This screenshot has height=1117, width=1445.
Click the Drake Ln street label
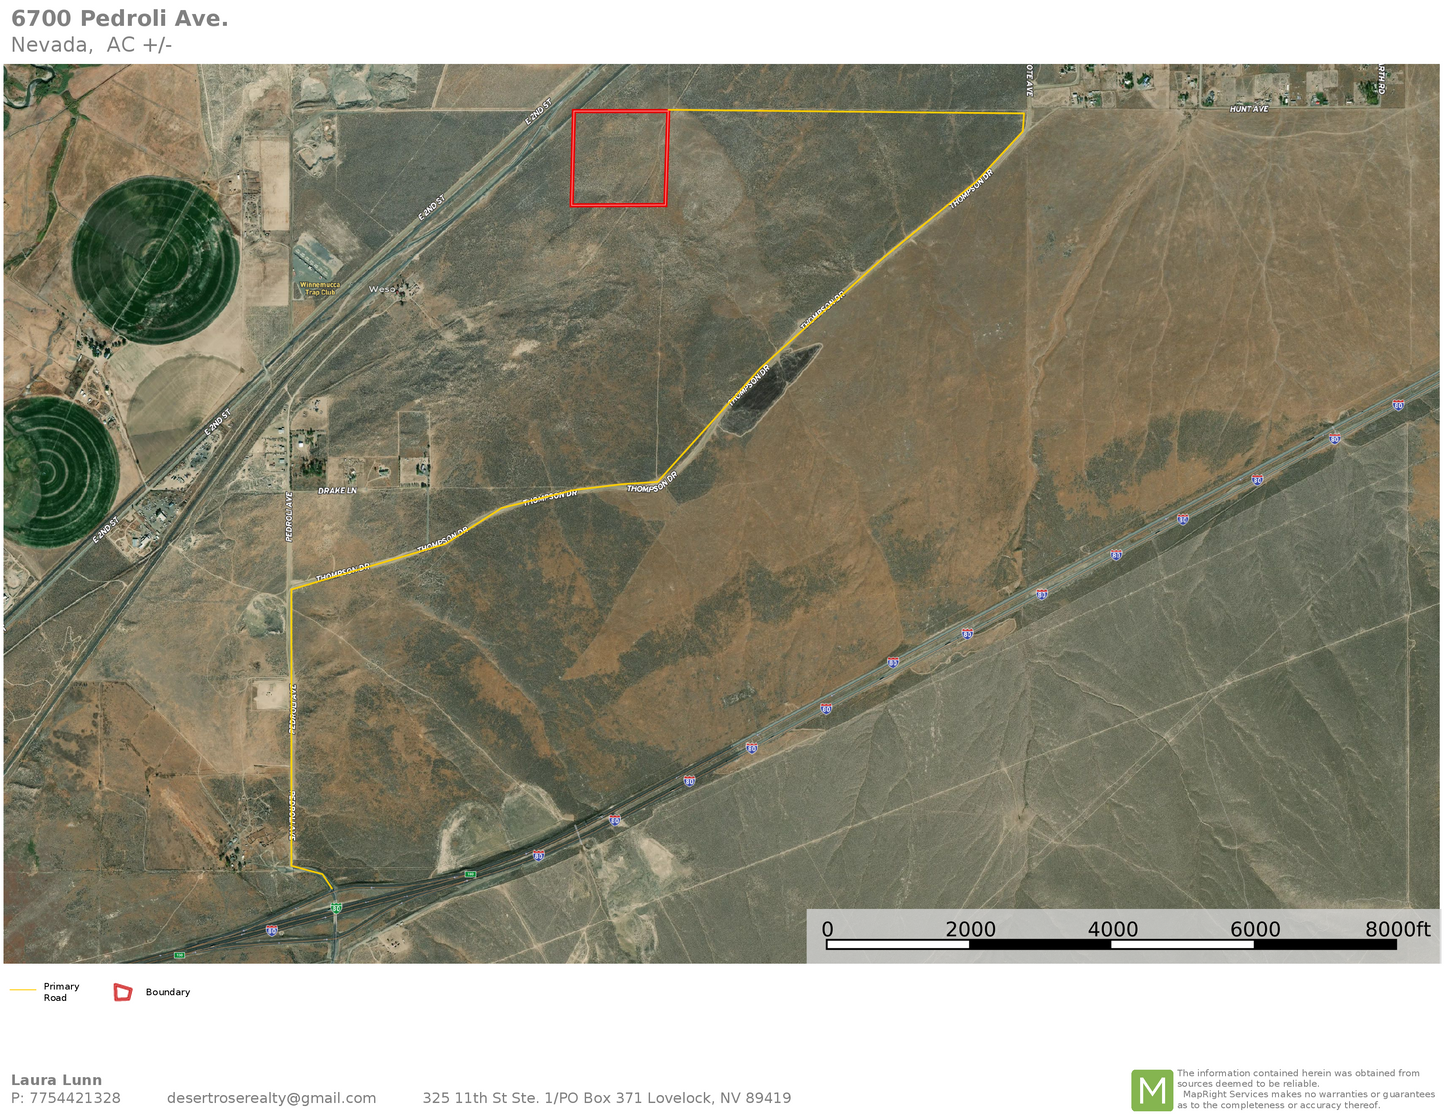337,491
